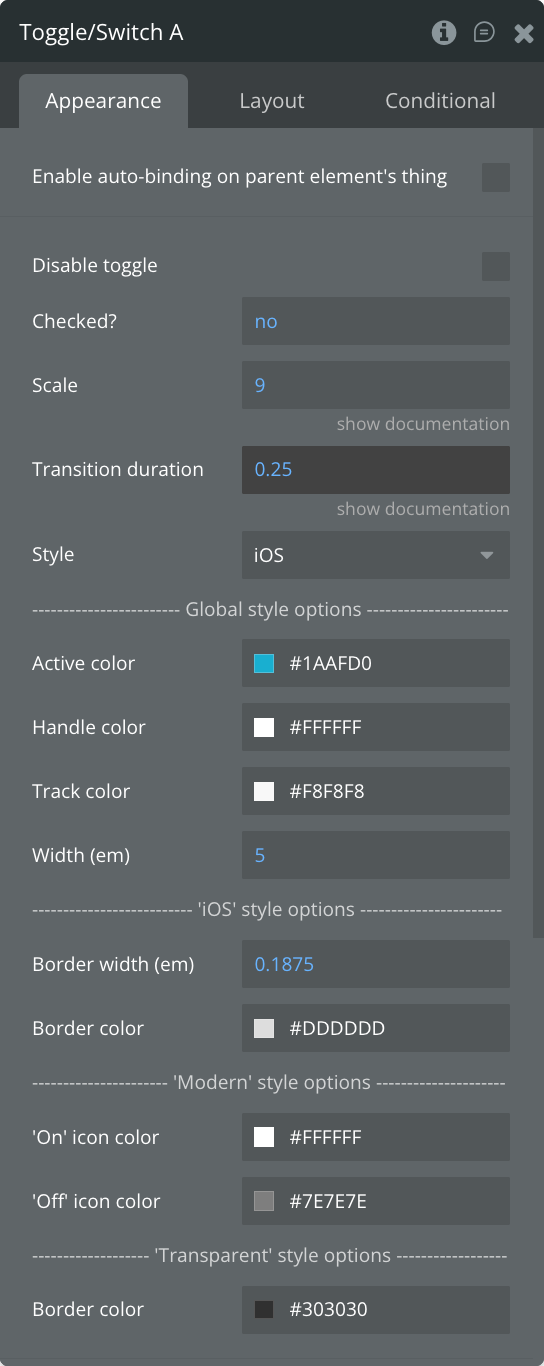Click the Transition duration input field
544x1366 pixels.
[376, 470]
